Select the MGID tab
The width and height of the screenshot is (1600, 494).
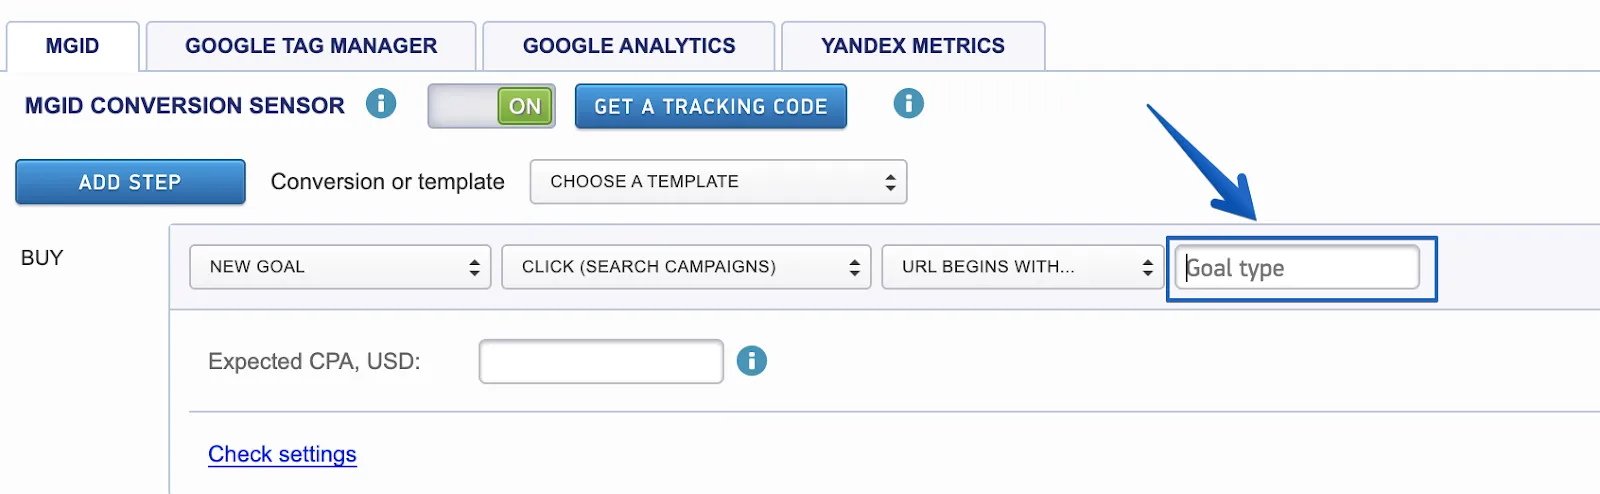pos(73,46)
